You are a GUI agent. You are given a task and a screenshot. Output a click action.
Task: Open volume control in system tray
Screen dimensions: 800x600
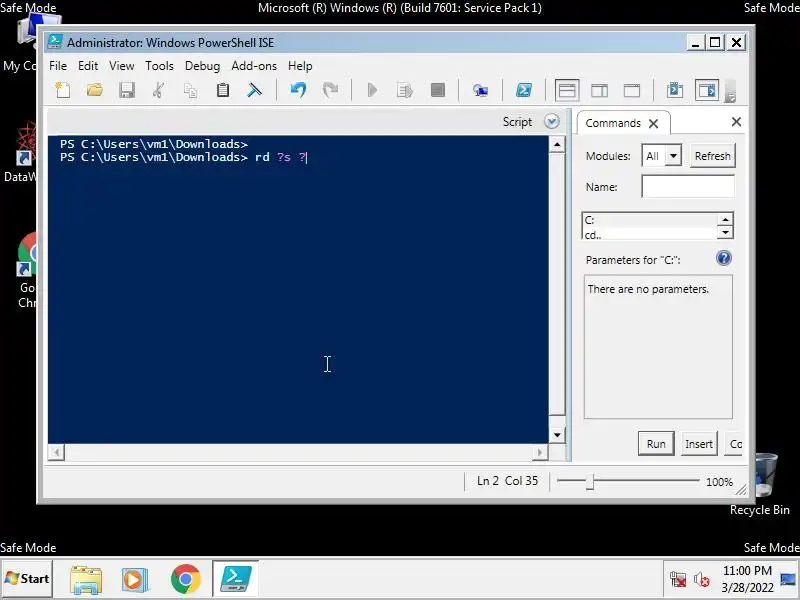pyautogui.click(x=702, y=580)
